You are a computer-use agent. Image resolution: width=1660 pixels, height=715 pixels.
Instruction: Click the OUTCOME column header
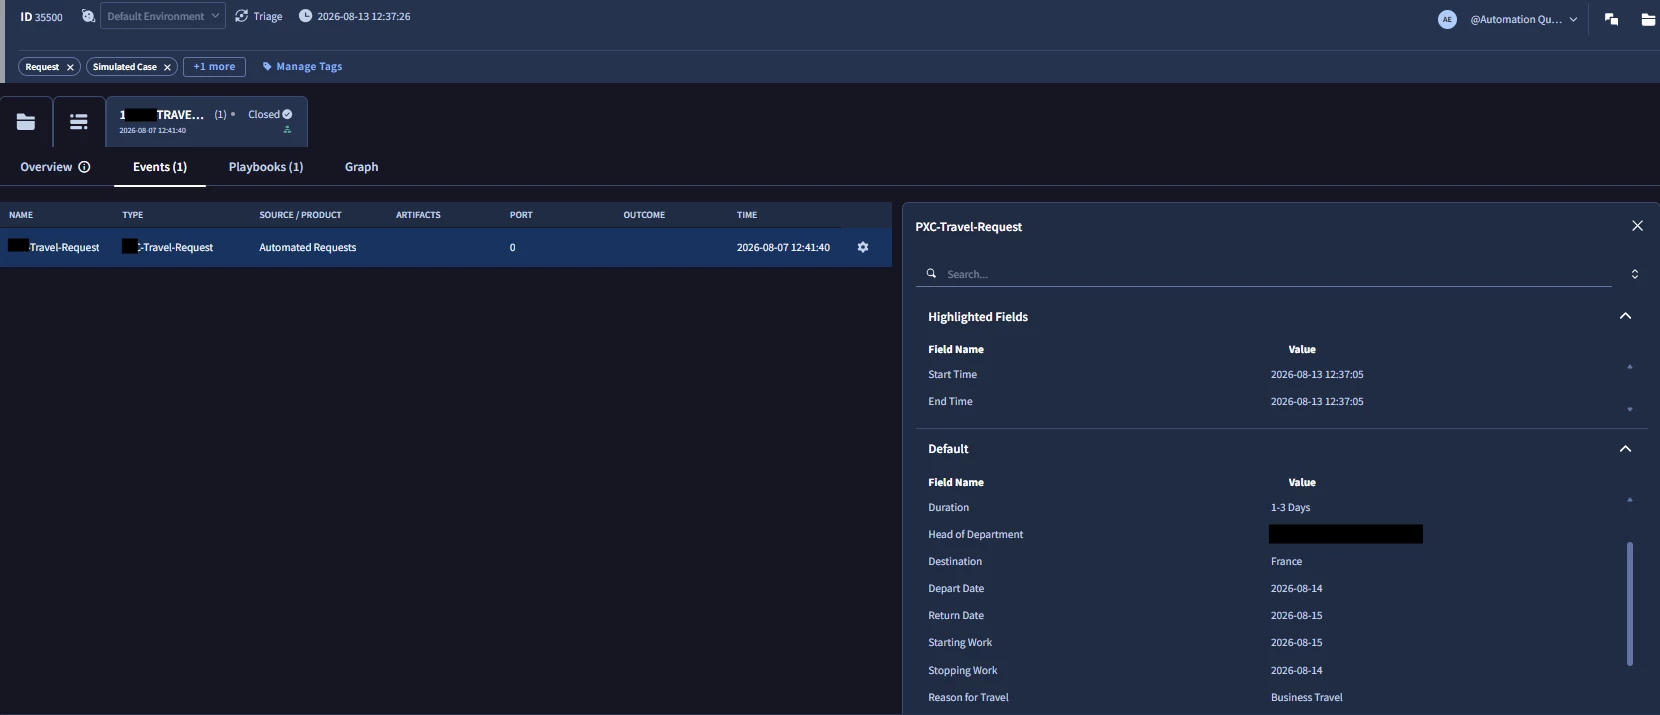pyautogui.click(x=644, y=215)
